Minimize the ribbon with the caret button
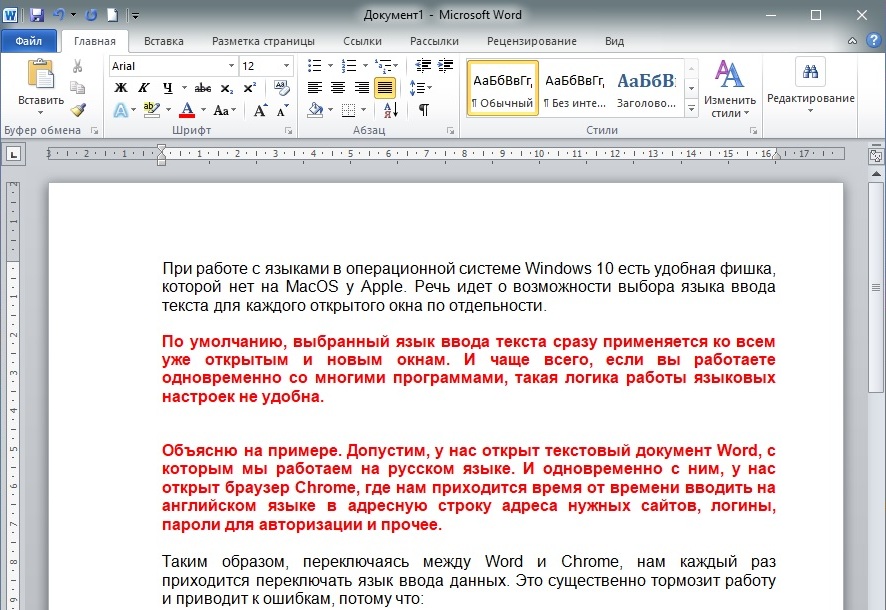Image resolution: width=886 pixels, height=610 pixels. coord(853,41)
